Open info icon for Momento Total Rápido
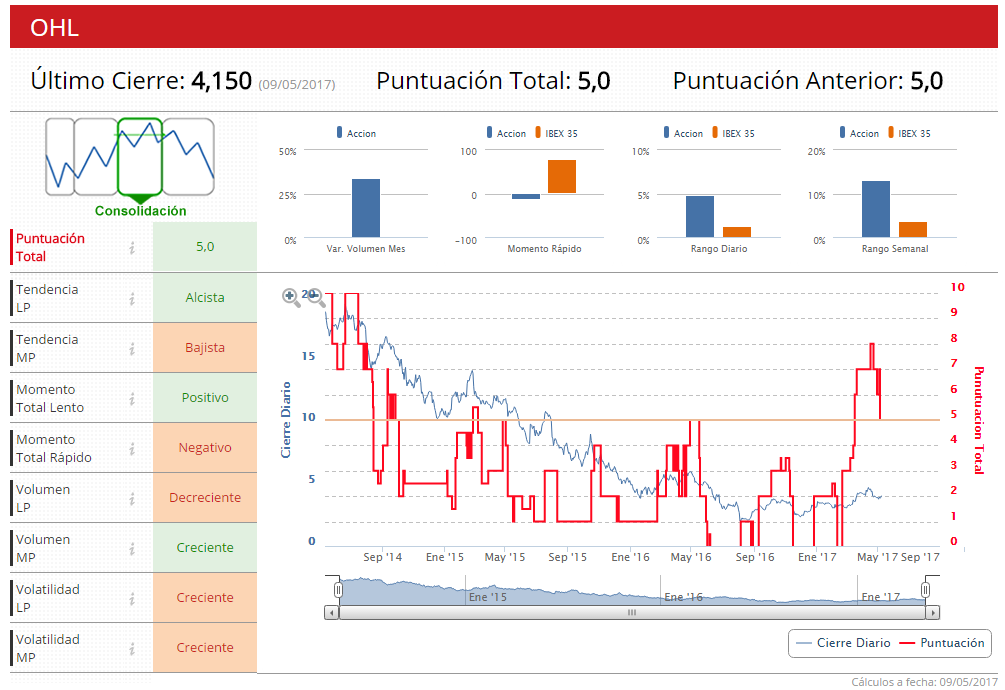1005x690 pixels. coord(132,448)
